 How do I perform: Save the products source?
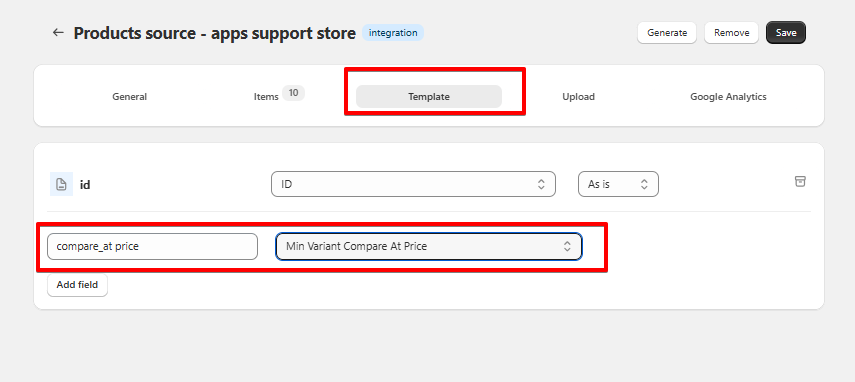click(x=786, y=33)
